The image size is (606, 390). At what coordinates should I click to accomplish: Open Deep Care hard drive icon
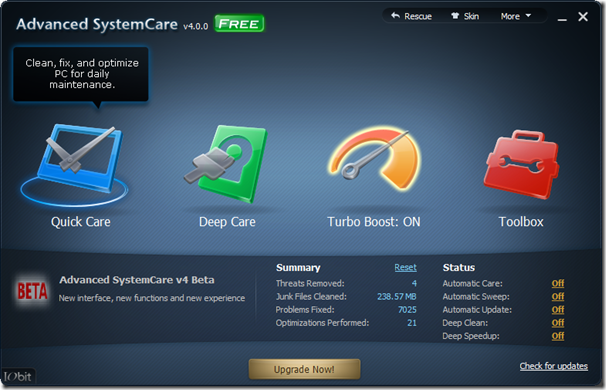pyautogui.click(x=226, y=163)
